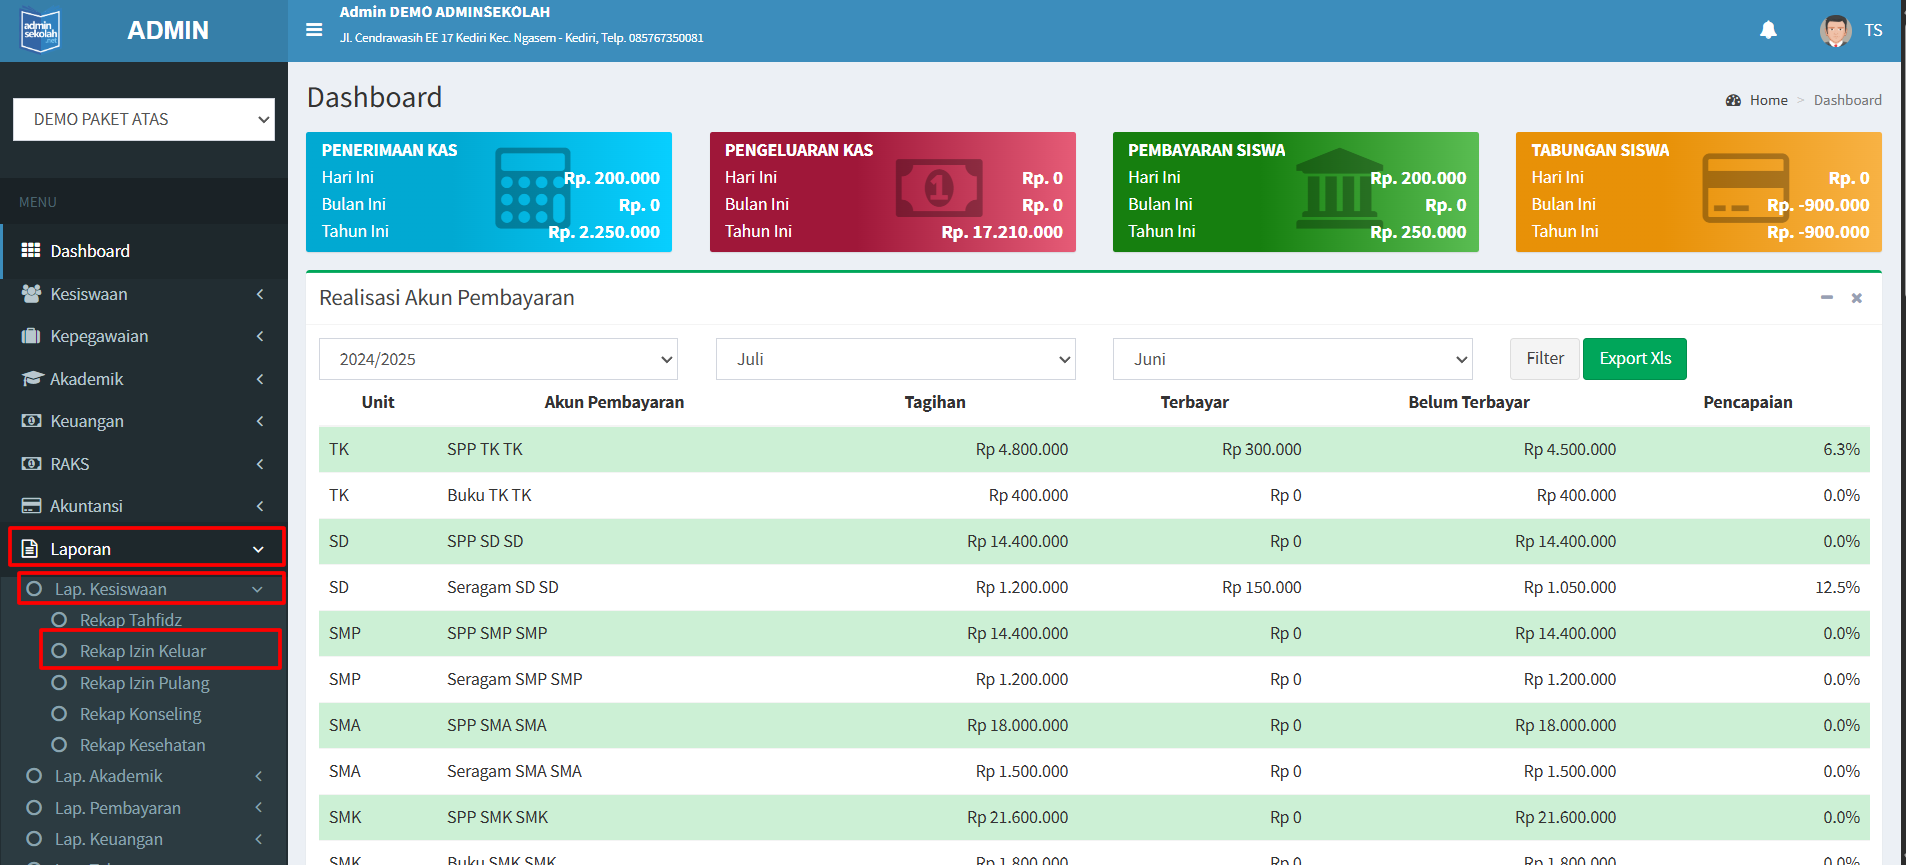Click the adminsekolah logo icon
The image size is (1906, 865).
point(41,31)
